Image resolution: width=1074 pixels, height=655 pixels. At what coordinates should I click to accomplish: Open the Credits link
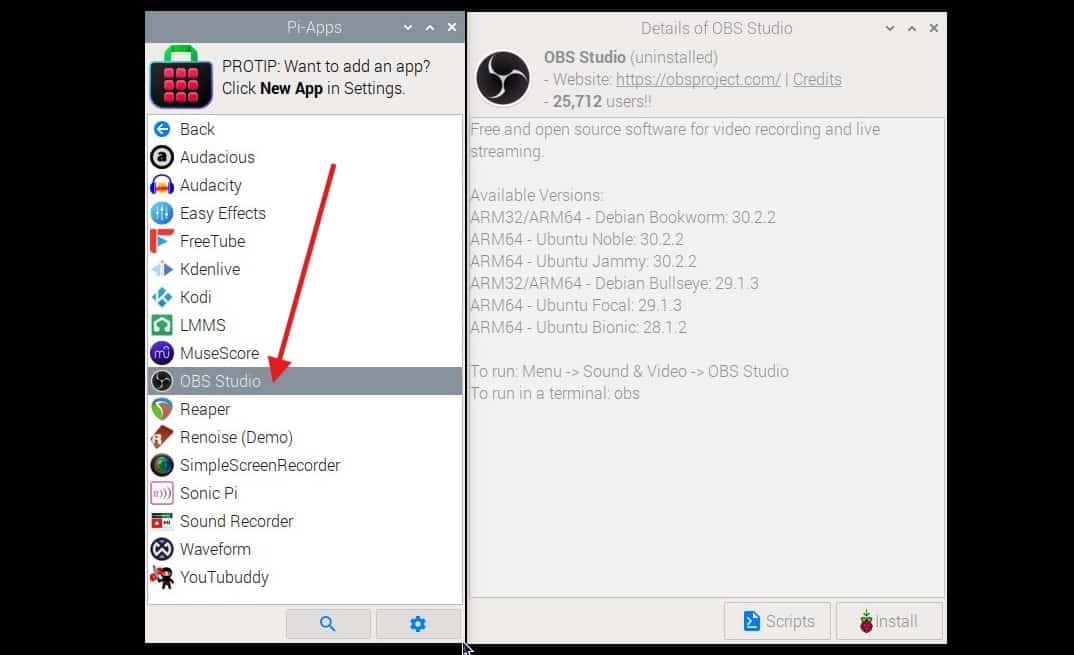pyautogui.click(x=817, y=79)
